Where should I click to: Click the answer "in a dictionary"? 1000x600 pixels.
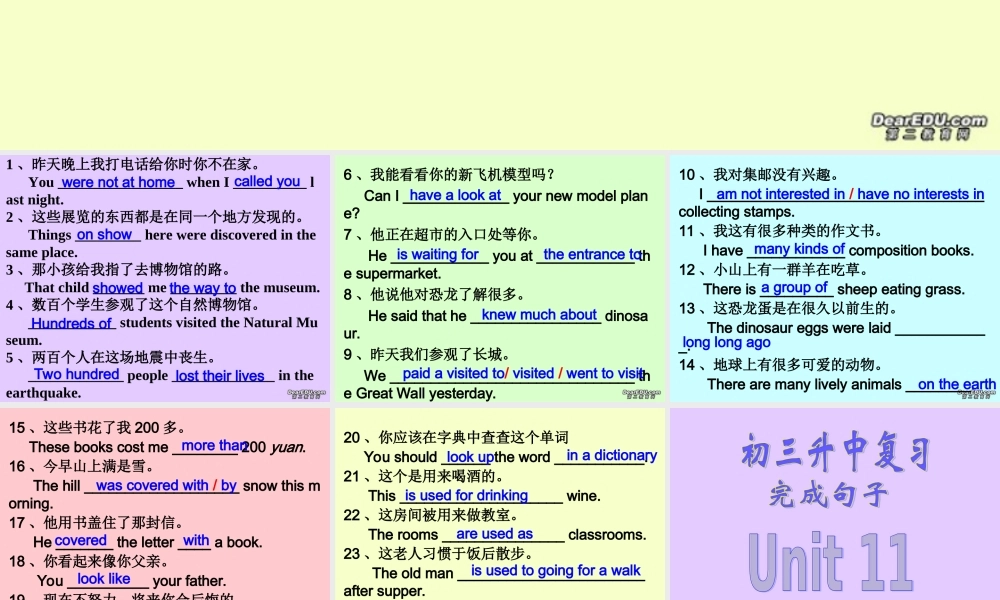pos(612,455)
